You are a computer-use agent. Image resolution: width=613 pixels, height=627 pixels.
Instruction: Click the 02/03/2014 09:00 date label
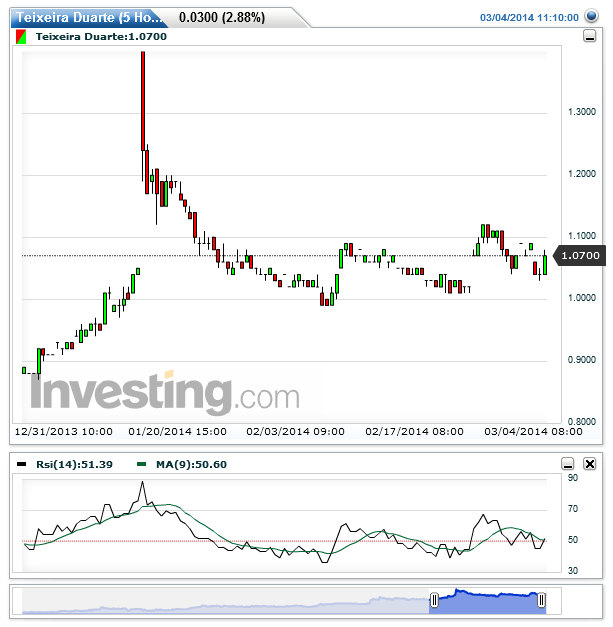point(296,431)
